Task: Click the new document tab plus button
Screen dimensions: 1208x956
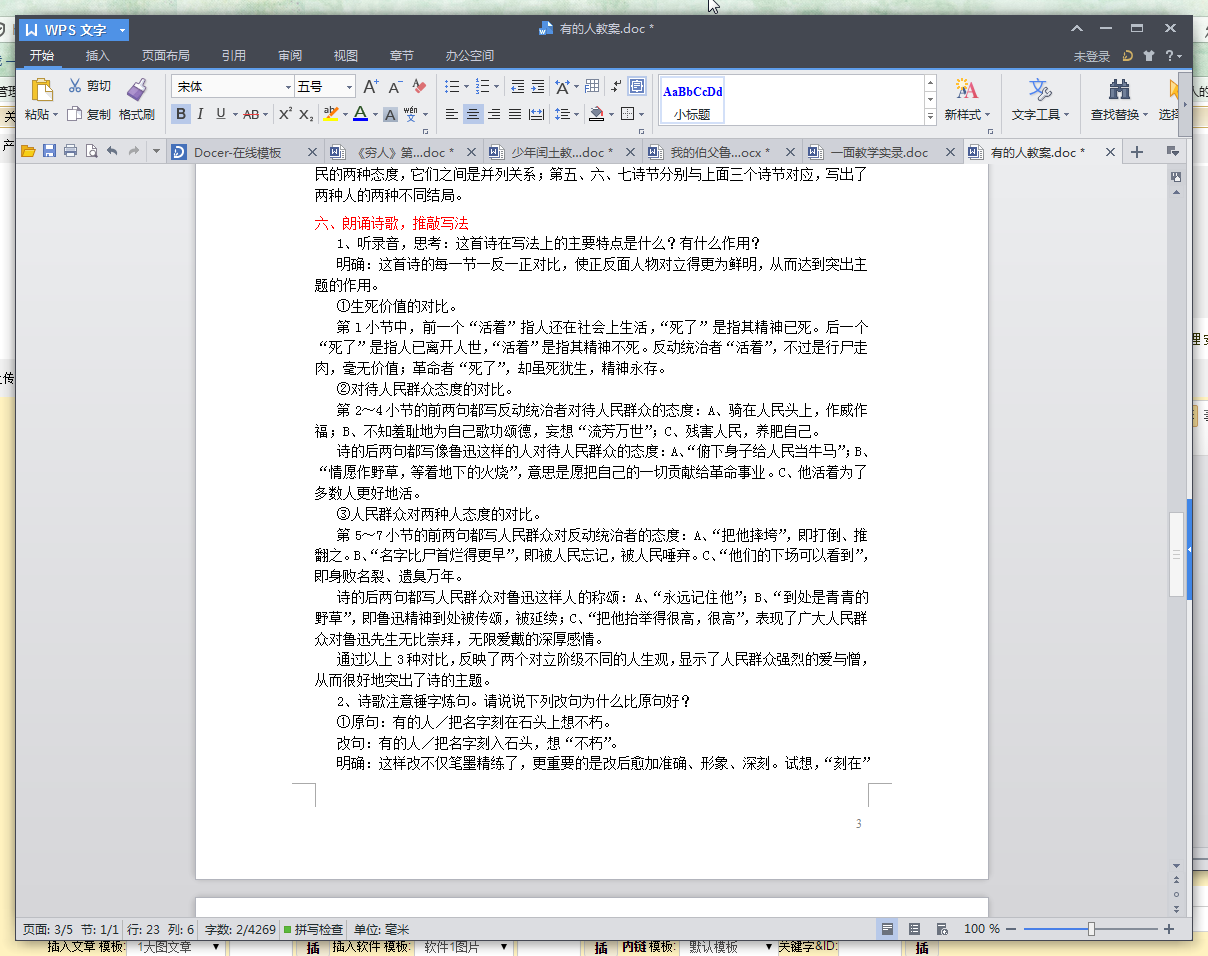Action: click(1137, 152)
